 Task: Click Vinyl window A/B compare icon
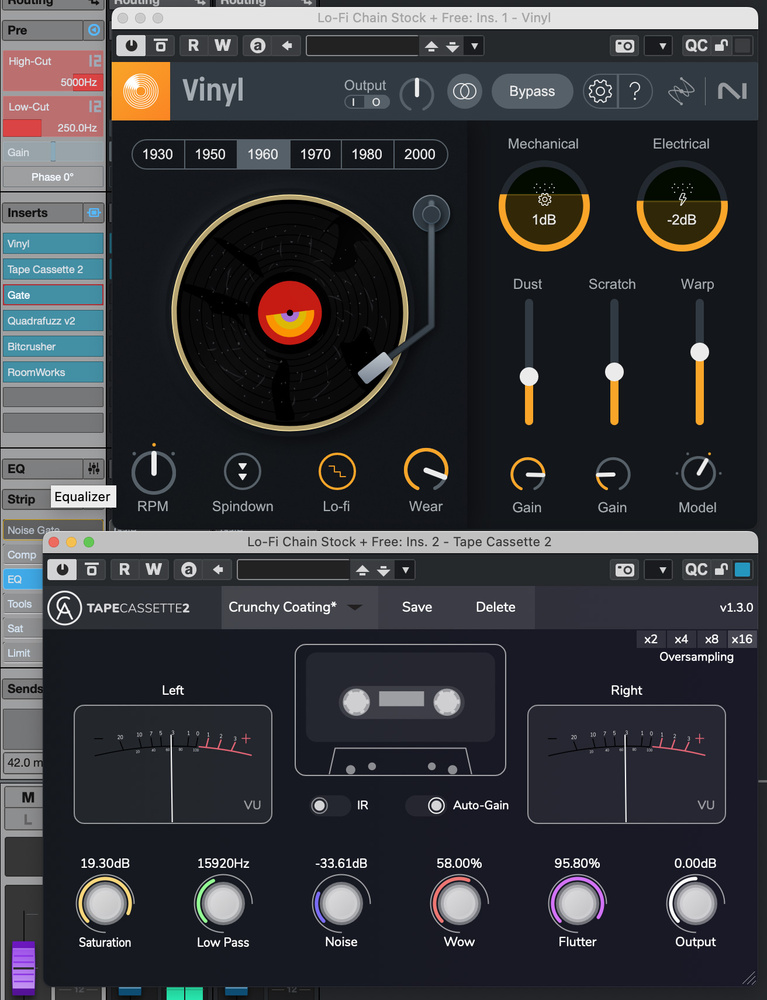coord(258,46)
